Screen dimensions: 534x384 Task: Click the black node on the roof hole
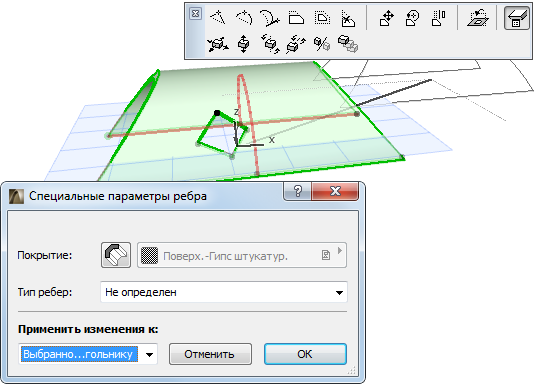pyautogui.click(x=217, y=113)
